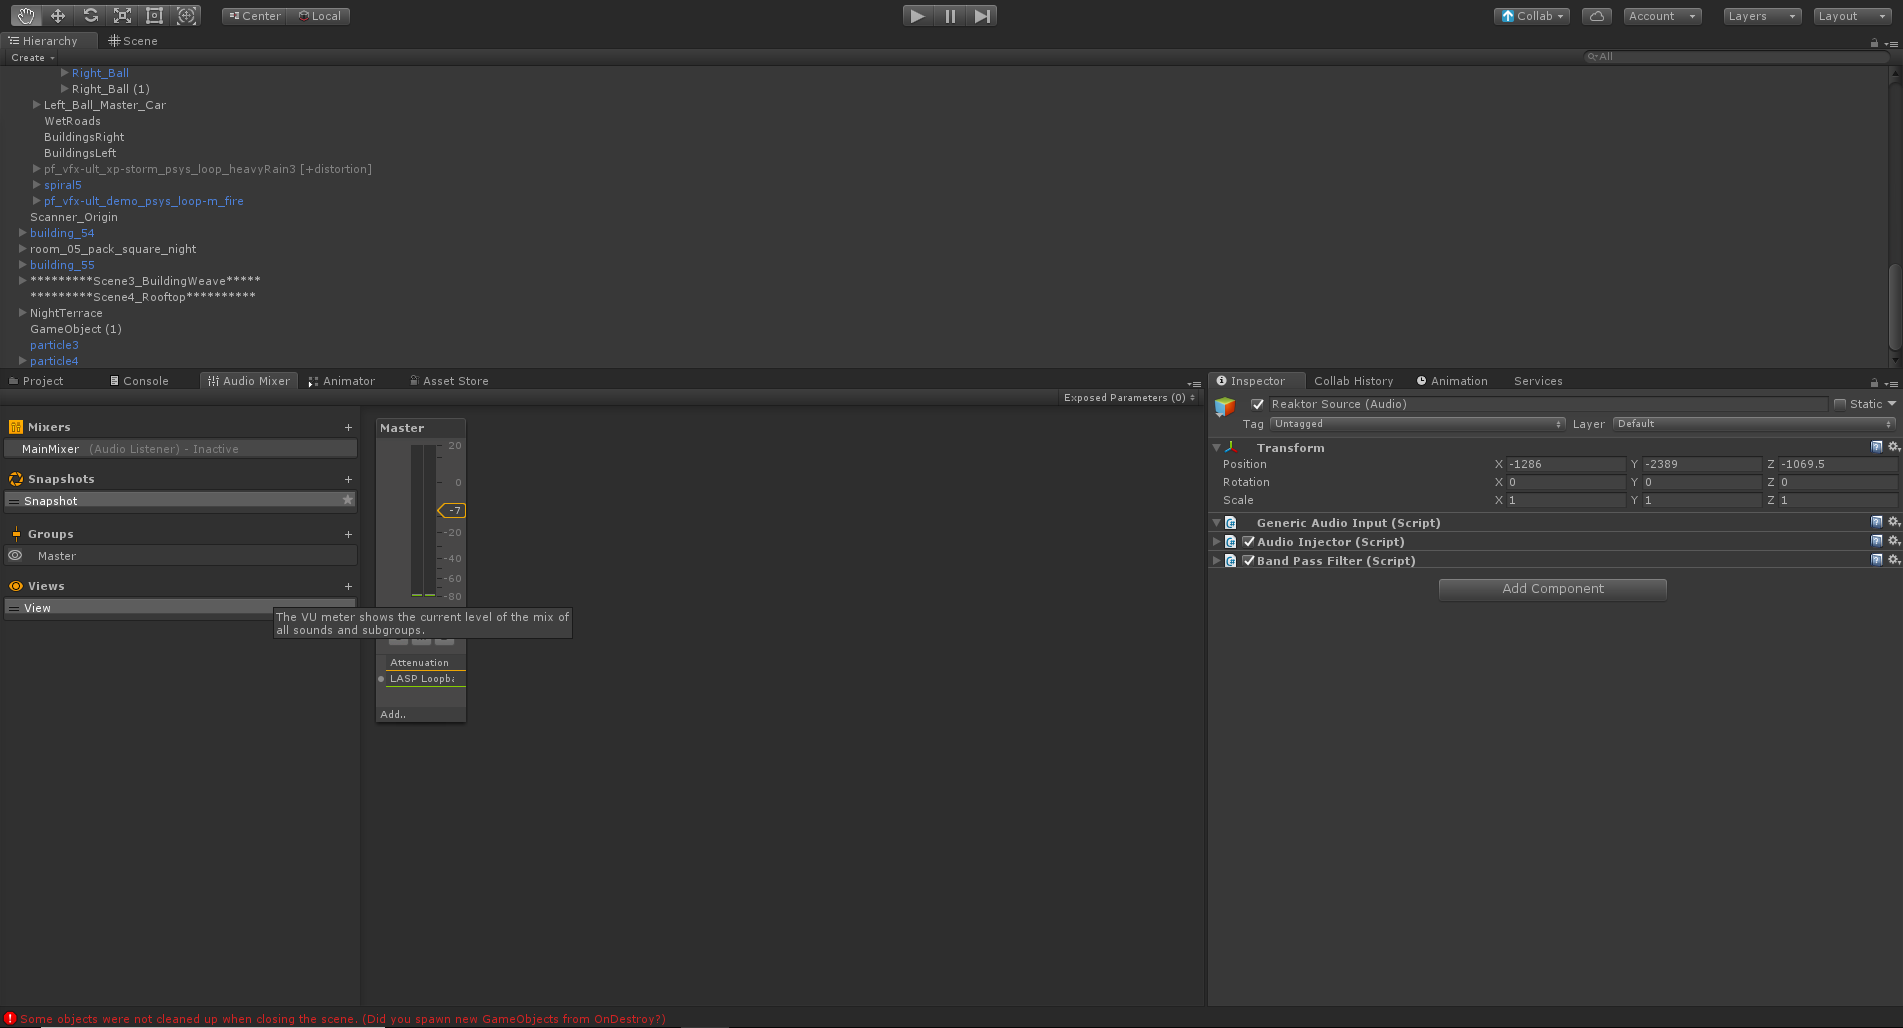Screen dimensions: 1903x1028
Task: Toggle the Master group visibility eye icon
Action: (x=15, y=555)
